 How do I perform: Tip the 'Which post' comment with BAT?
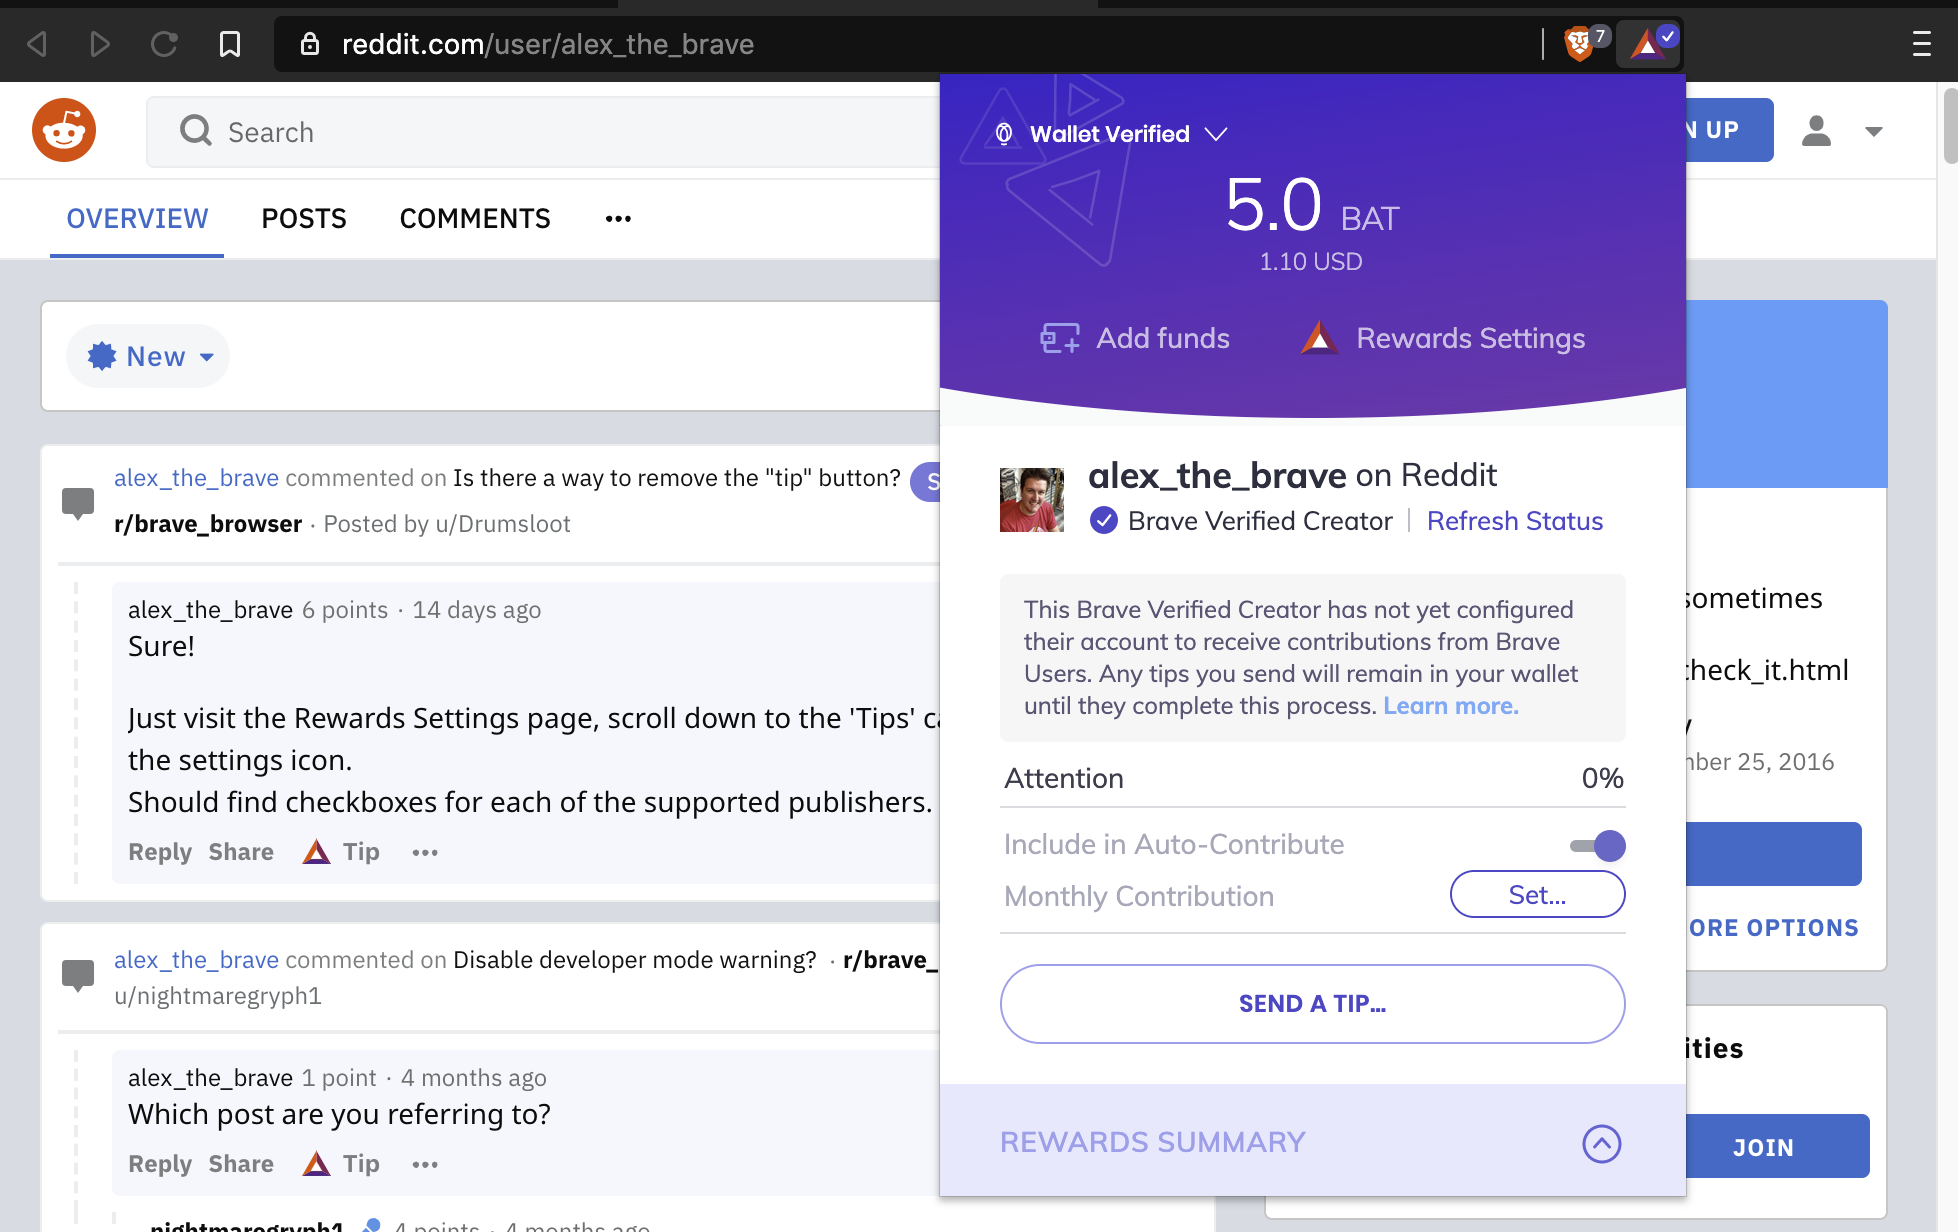341,1164
